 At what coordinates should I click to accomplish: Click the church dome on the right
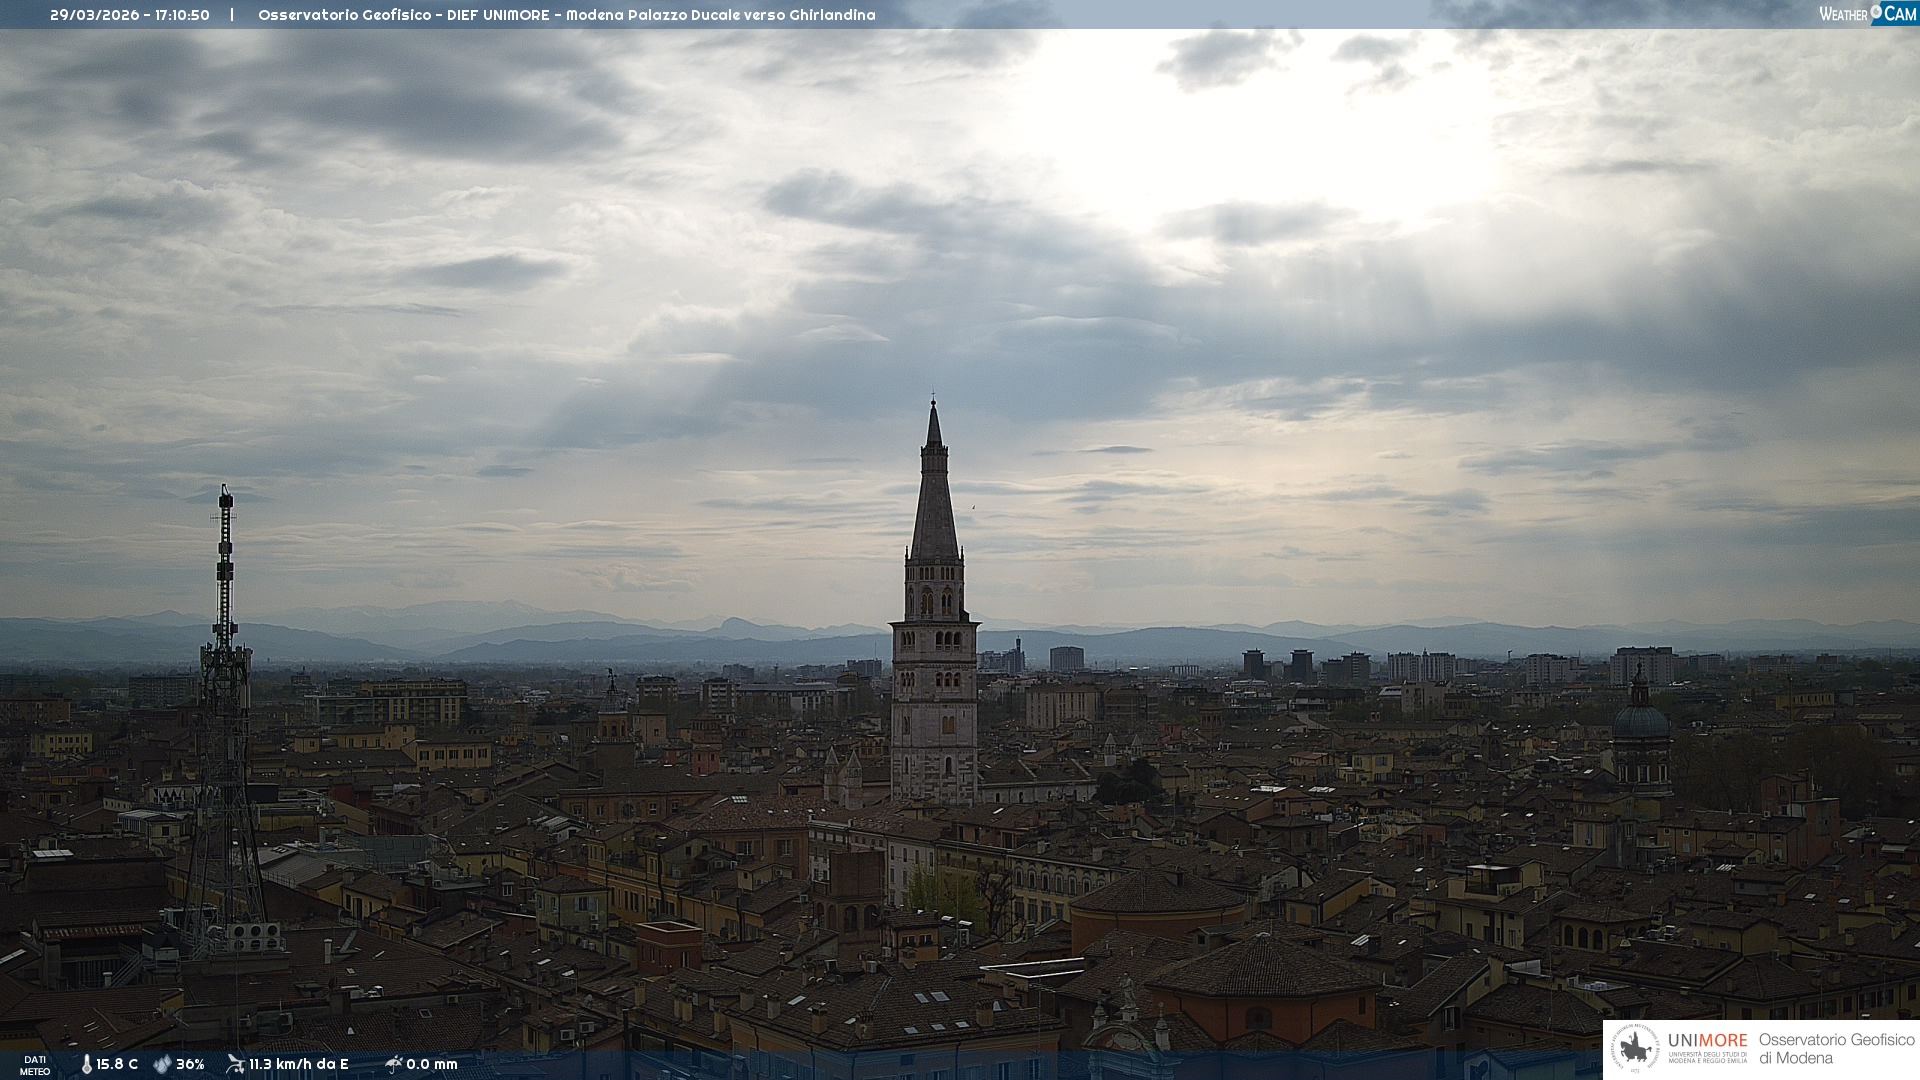1640,722
